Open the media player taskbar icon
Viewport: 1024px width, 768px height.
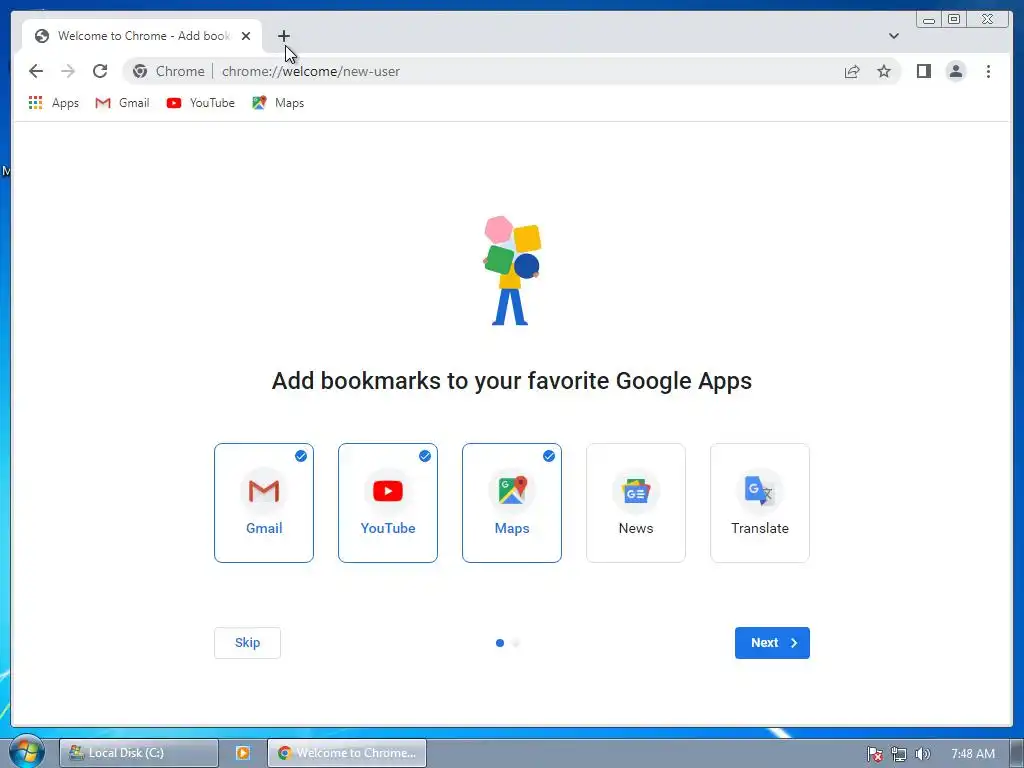[242, 753]
